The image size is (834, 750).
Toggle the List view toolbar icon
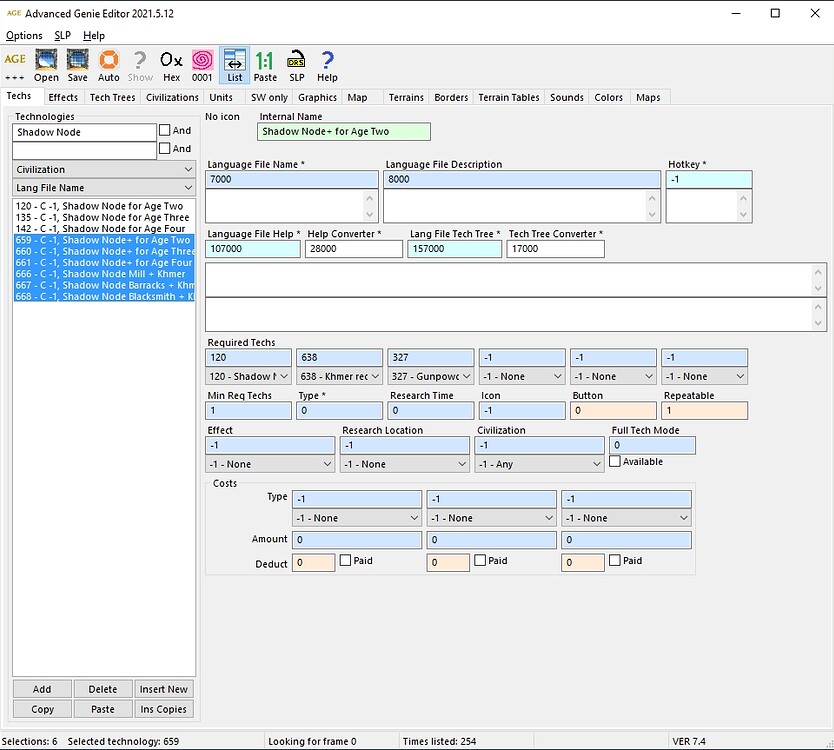click(x=234, y=64)
